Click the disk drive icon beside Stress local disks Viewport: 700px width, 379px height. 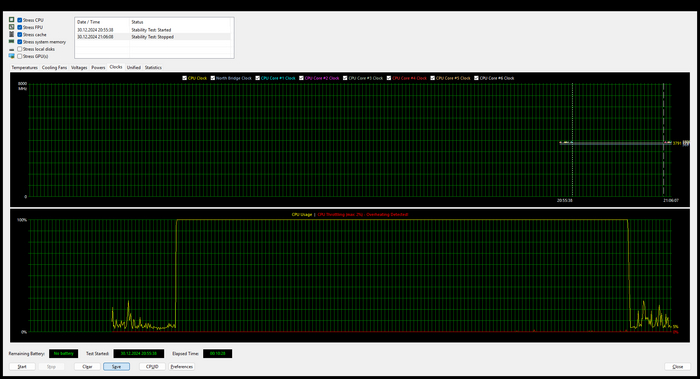click(12, 49)
